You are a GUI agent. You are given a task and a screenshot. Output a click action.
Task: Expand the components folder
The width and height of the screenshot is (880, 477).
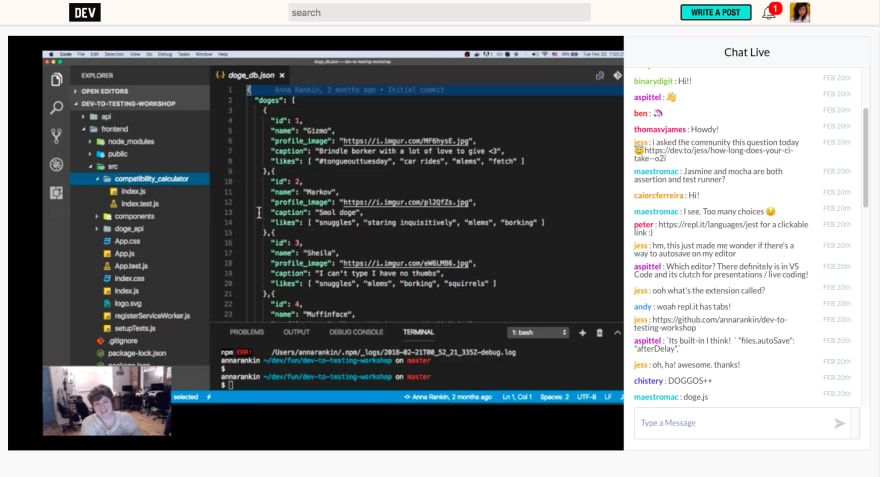pyautogui.click(x=134, y=216)
